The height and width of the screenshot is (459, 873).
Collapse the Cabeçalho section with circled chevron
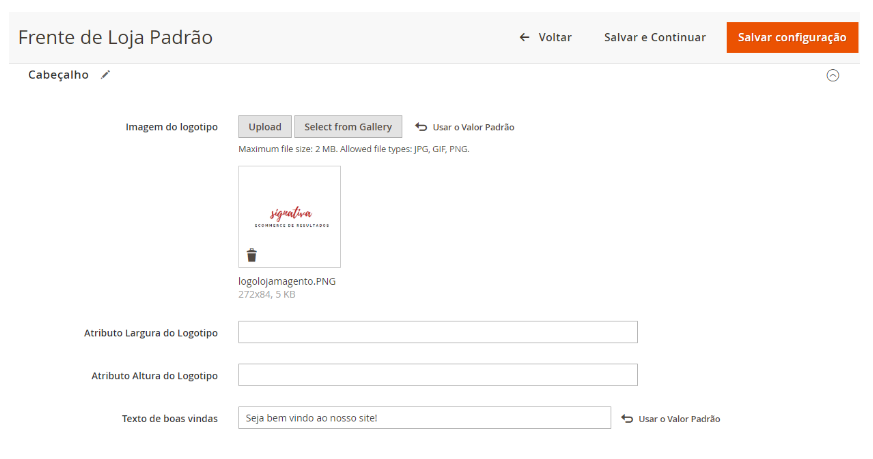(832, 75)
